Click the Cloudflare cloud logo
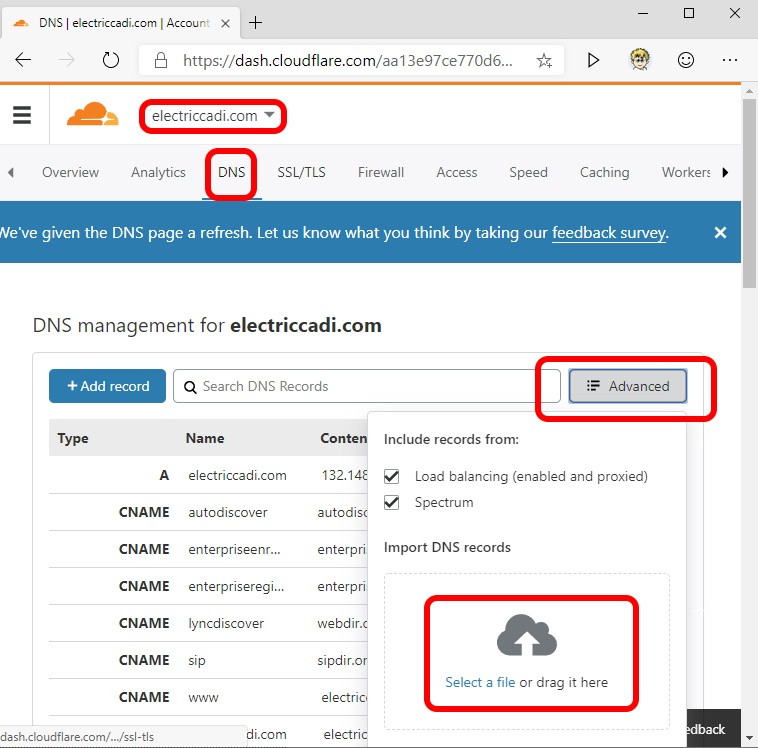 [92, 115]
